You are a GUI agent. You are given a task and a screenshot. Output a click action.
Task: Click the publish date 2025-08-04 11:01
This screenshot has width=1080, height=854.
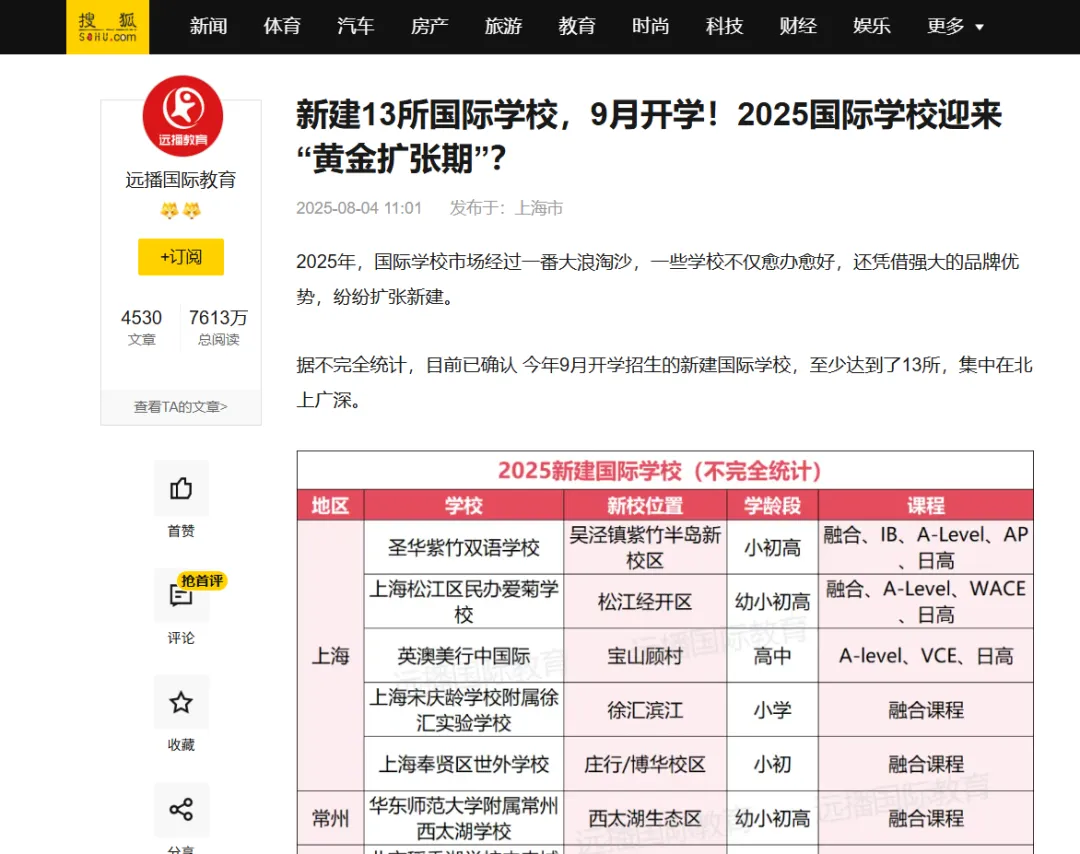click(359, 208)
